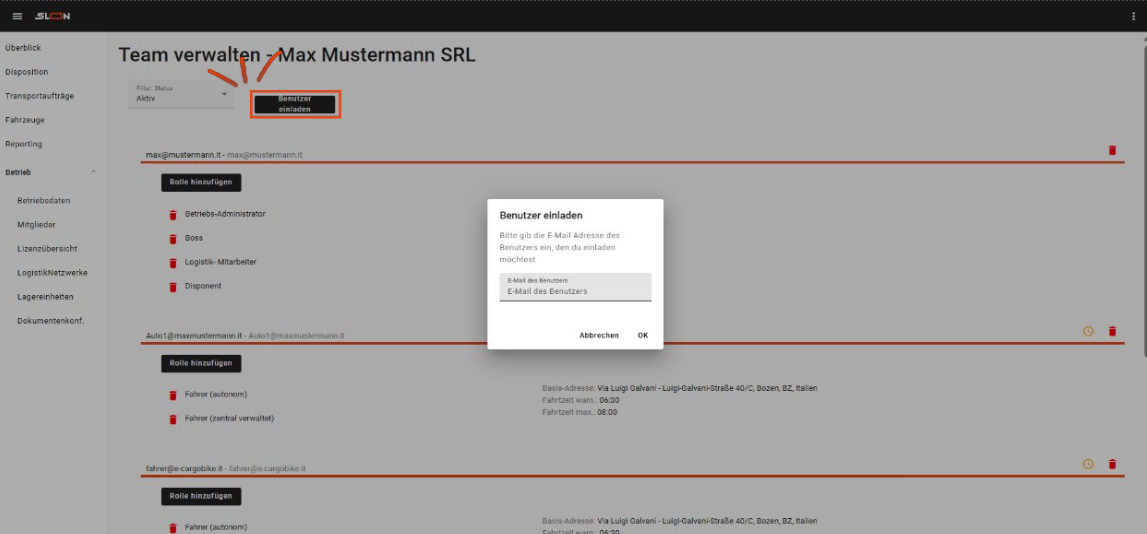Screen dimensions: 1147x534
Task: Open the hamburger menu in top bar
Action: pyautogui.click(x=17, y=16)
